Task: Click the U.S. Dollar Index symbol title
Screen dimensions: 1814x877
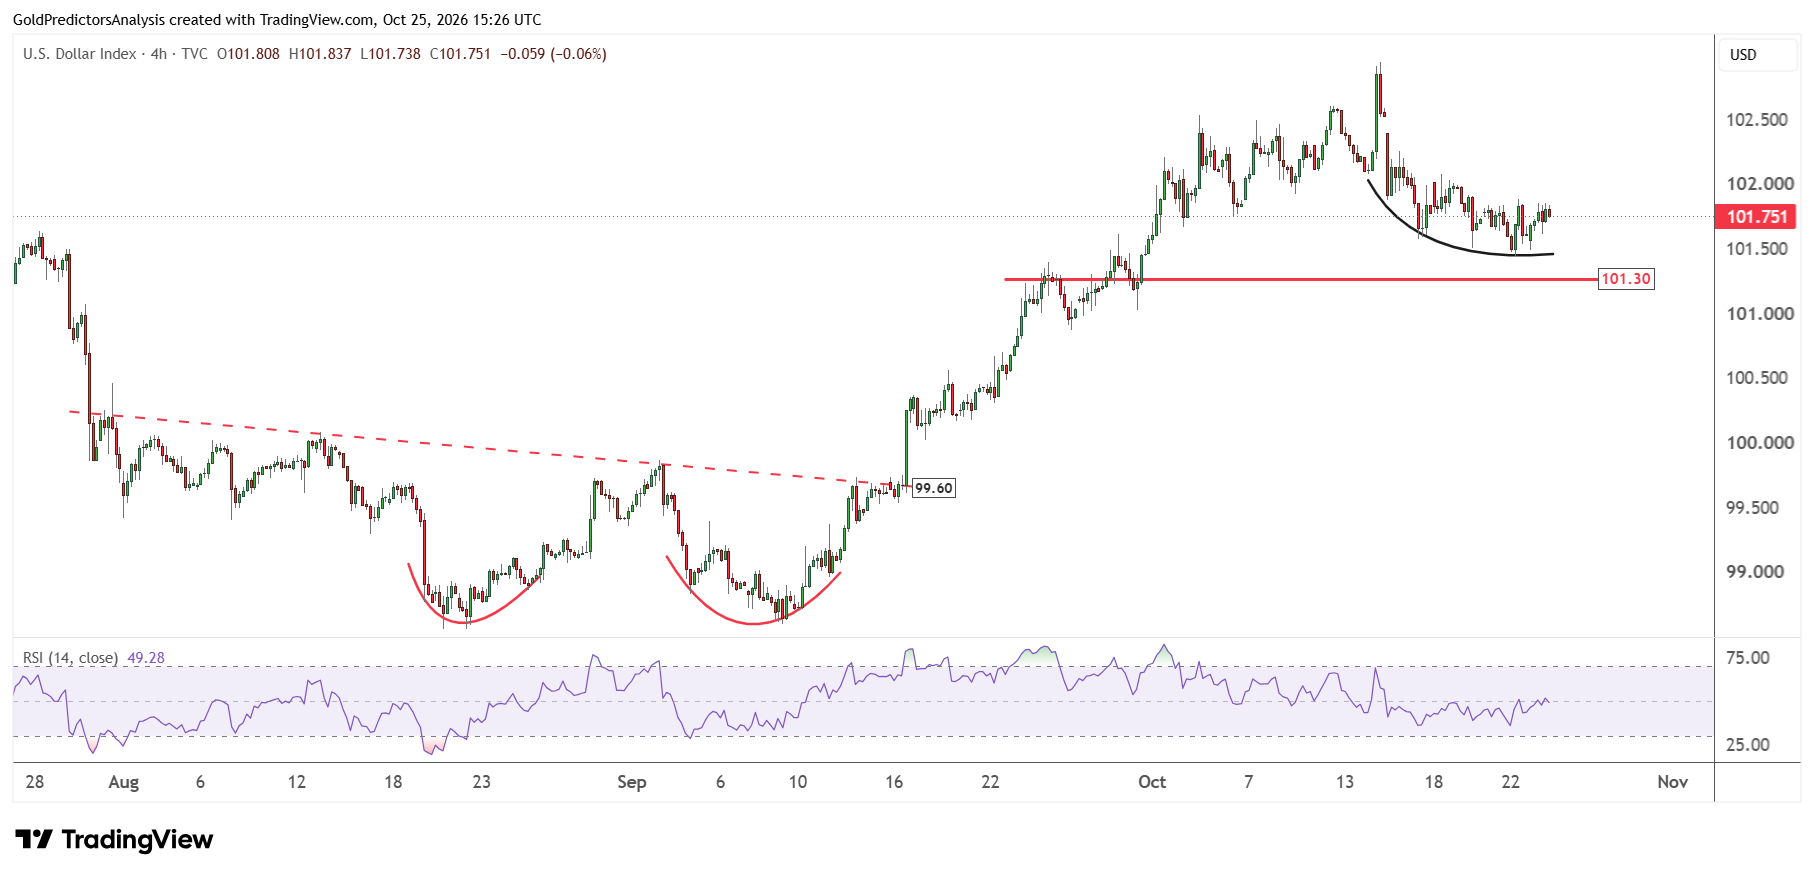Action: point(80,54)
